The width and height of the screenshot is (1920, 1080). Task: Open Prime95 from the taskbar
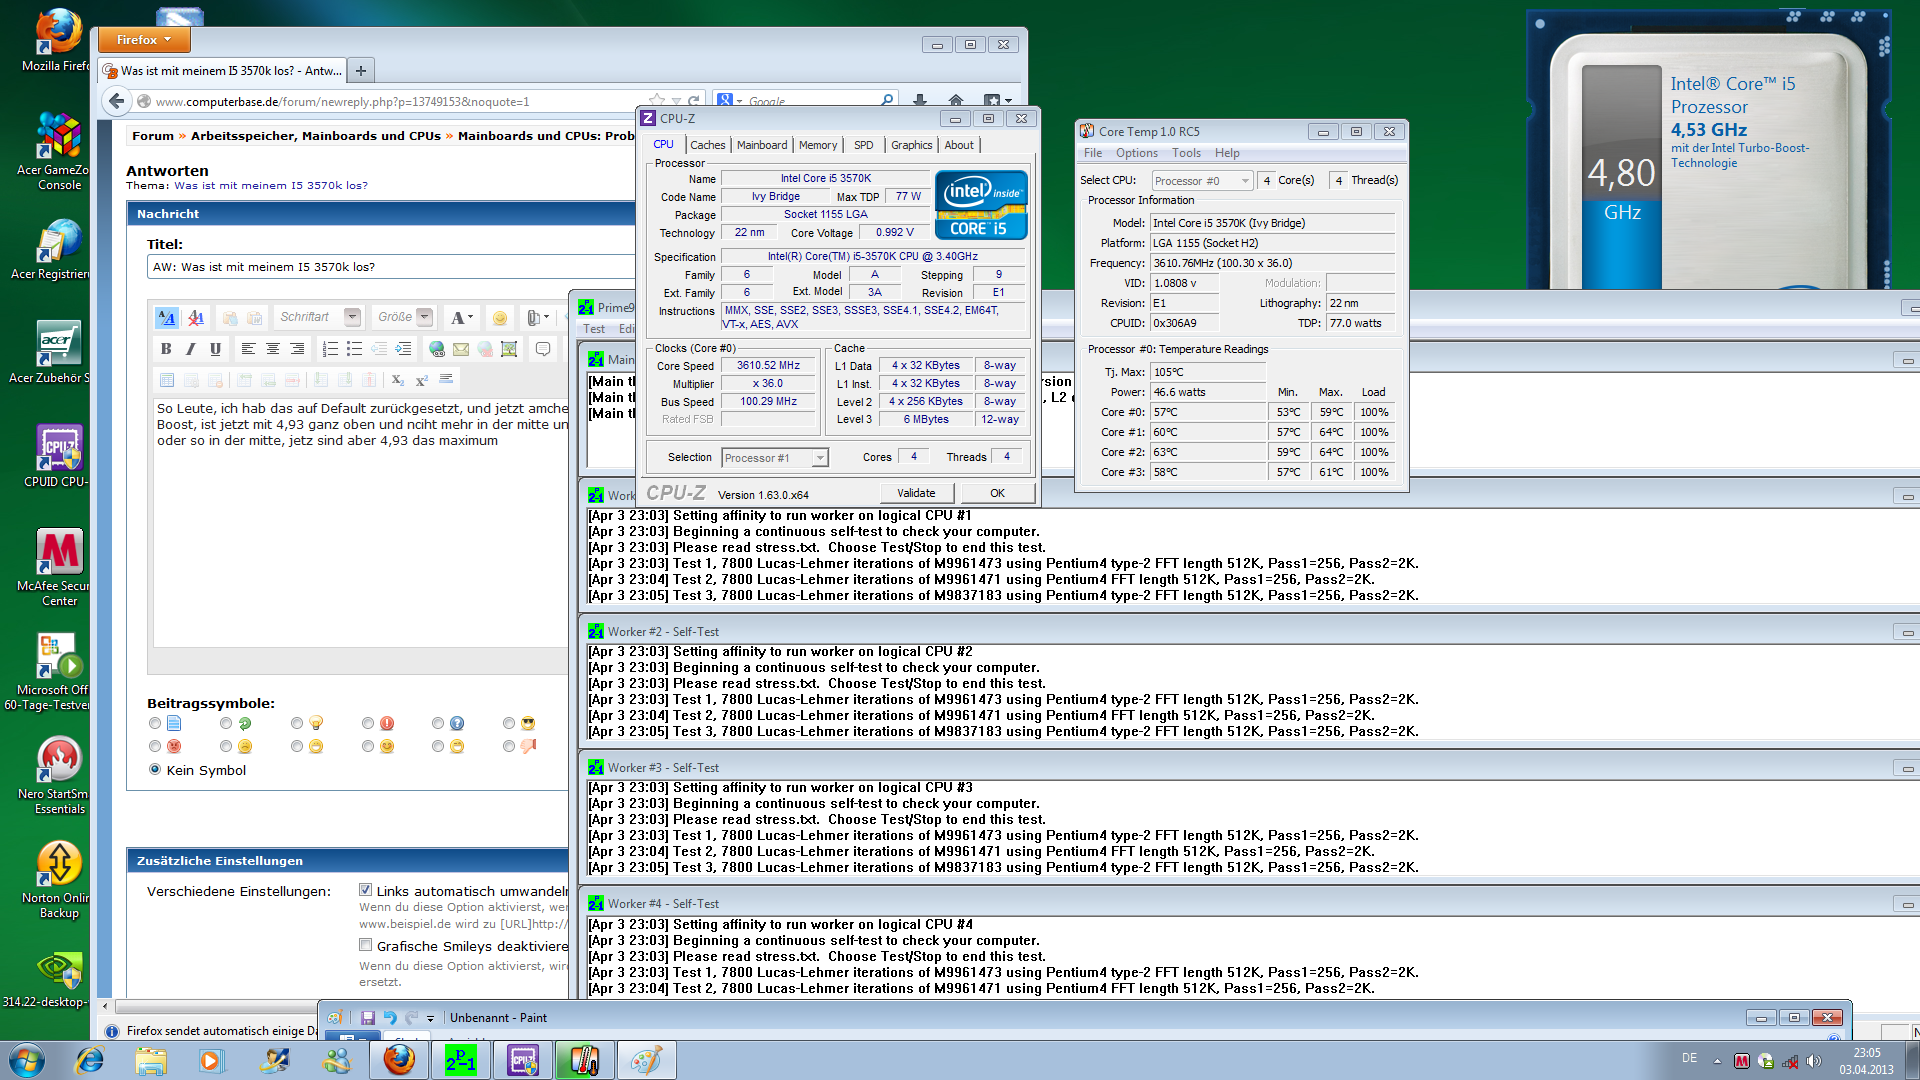[x=460, y=1060]
